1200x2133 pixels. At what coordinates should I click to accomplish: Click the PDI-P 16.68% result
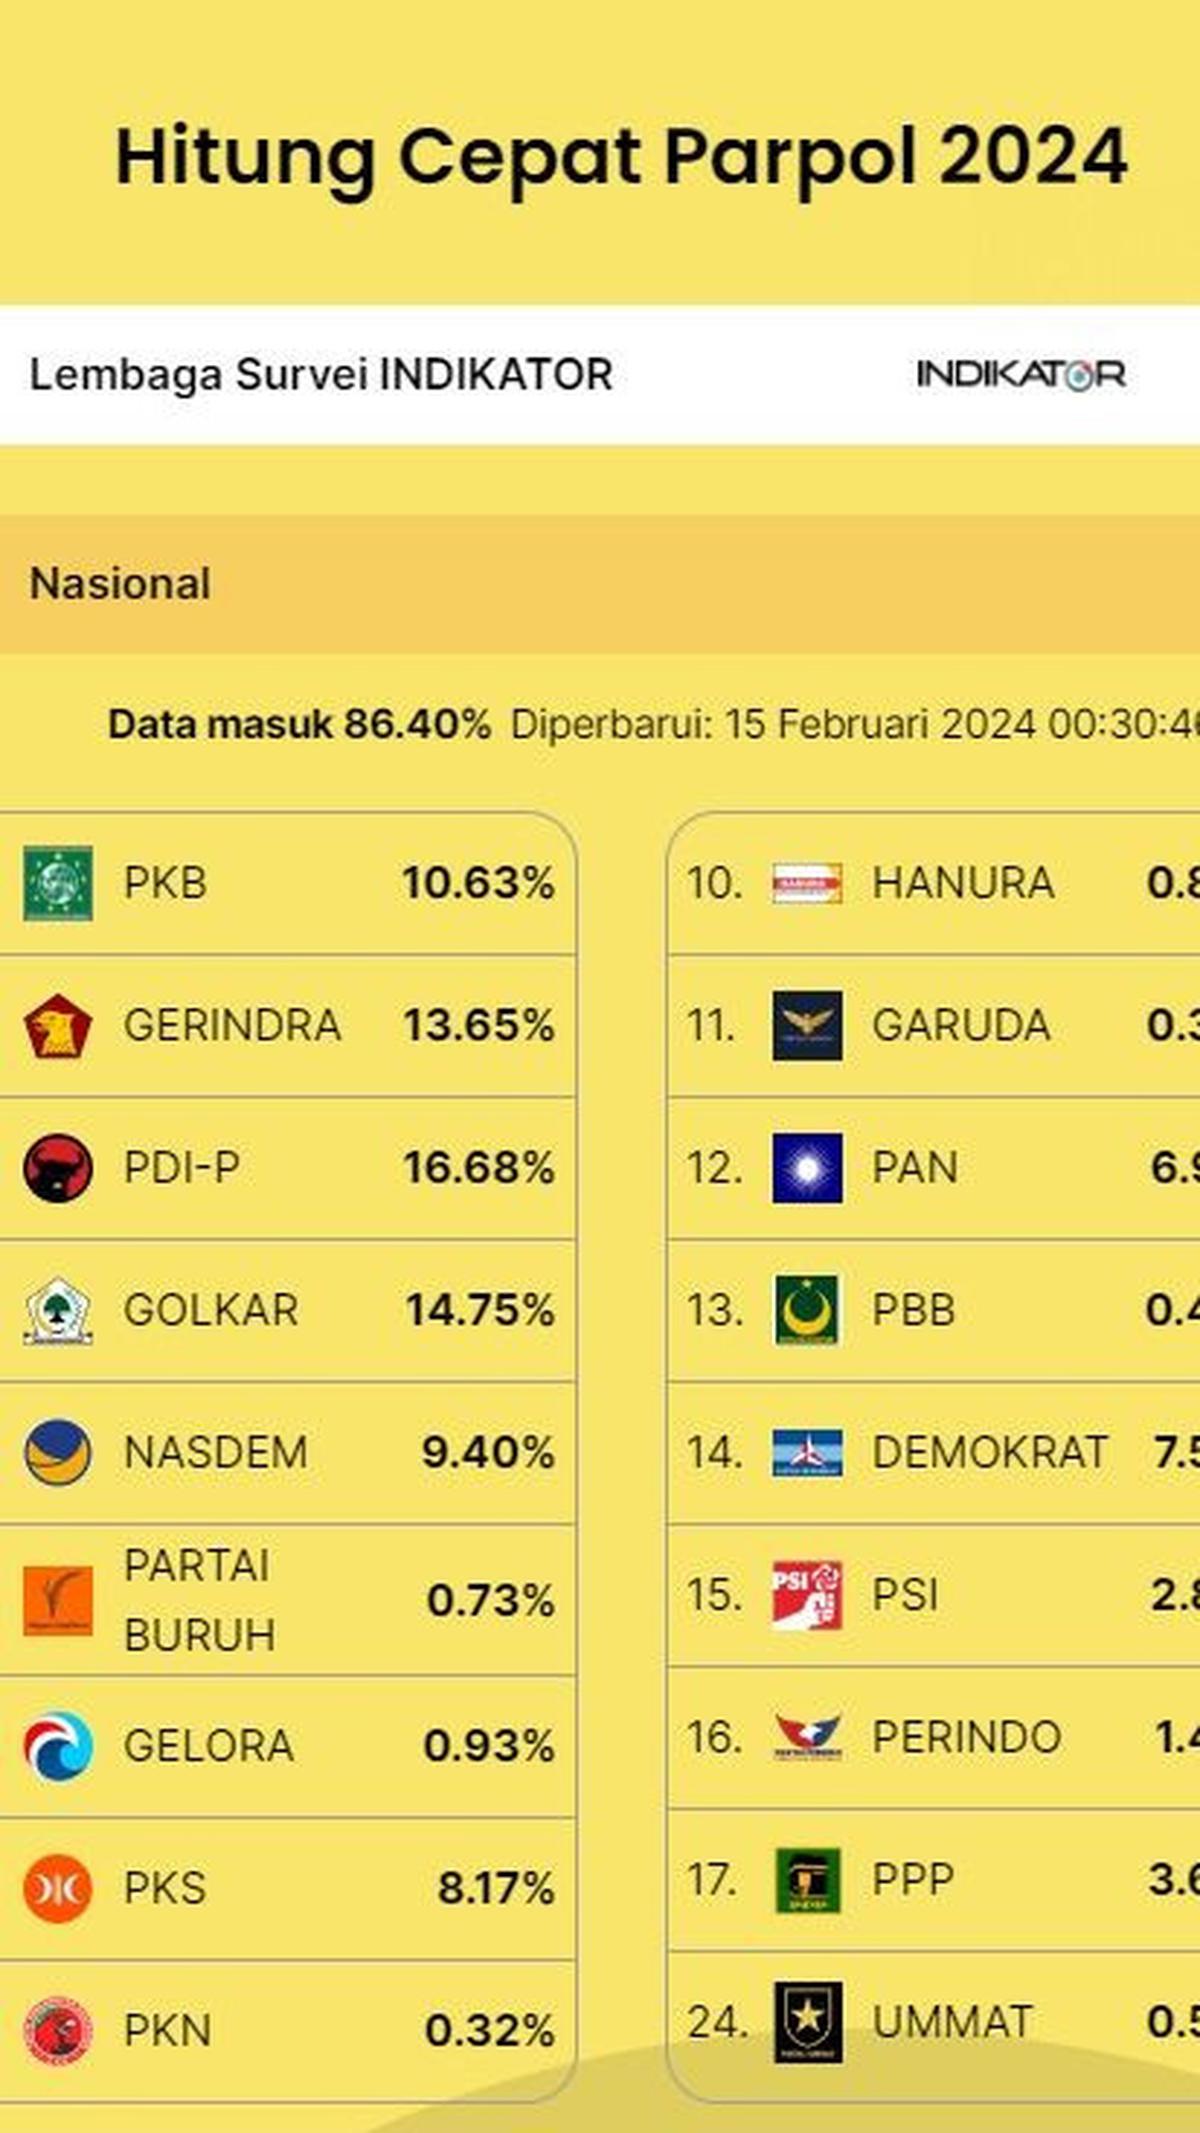pos(479,1168)
